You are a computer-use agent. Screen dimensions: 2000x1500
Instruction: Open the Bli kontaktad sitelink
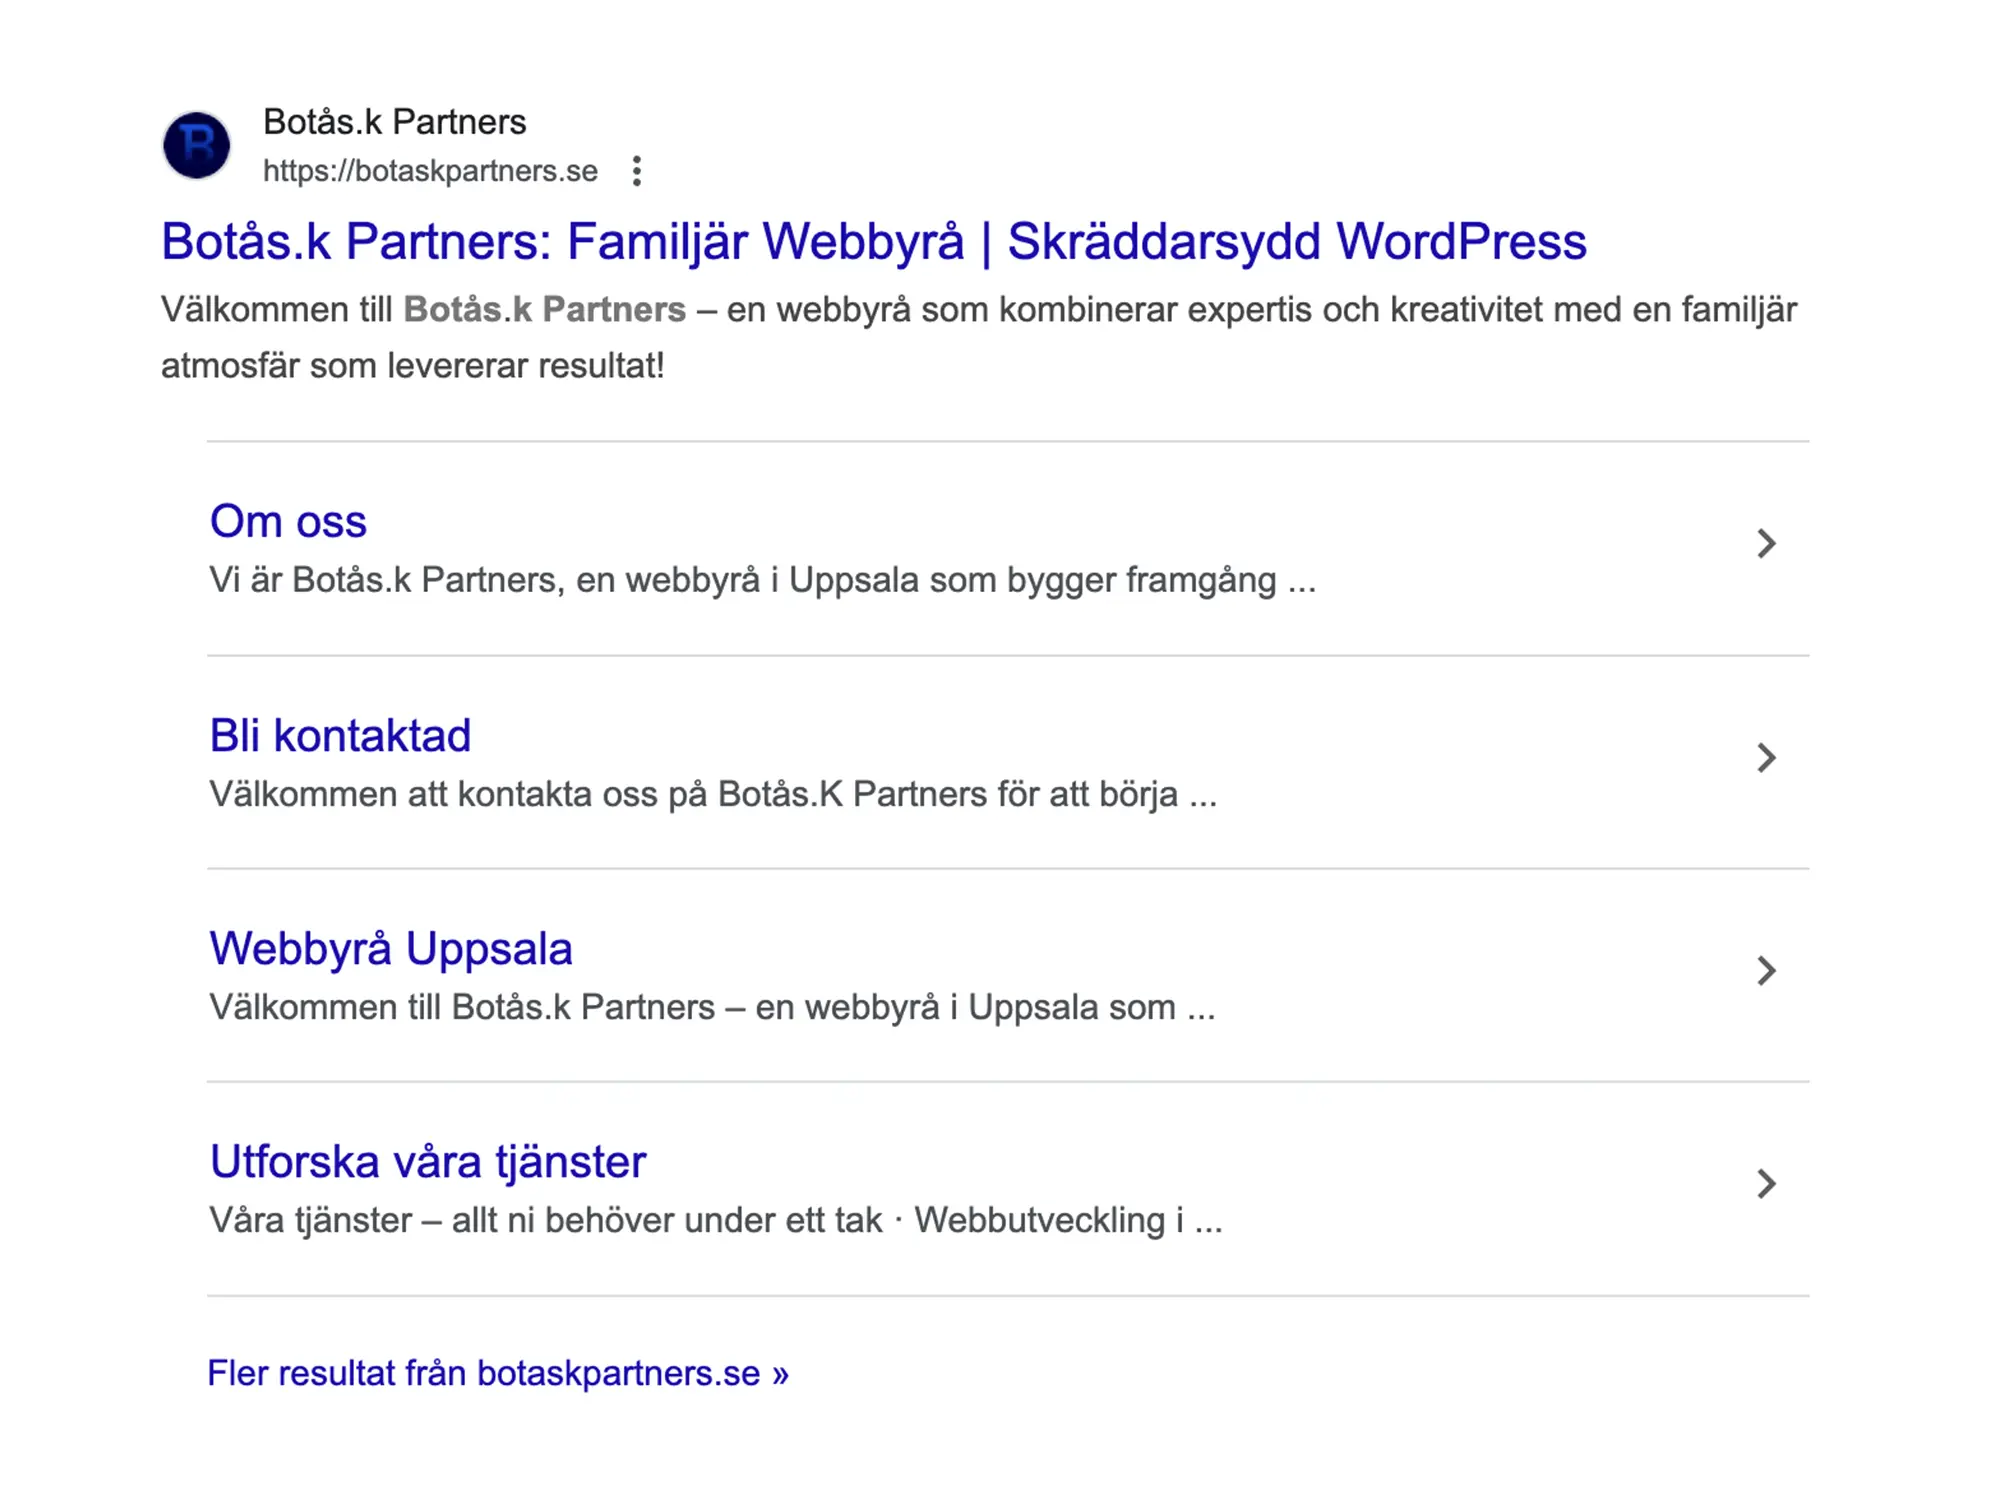pyautogui.click(x=340, y=735)
